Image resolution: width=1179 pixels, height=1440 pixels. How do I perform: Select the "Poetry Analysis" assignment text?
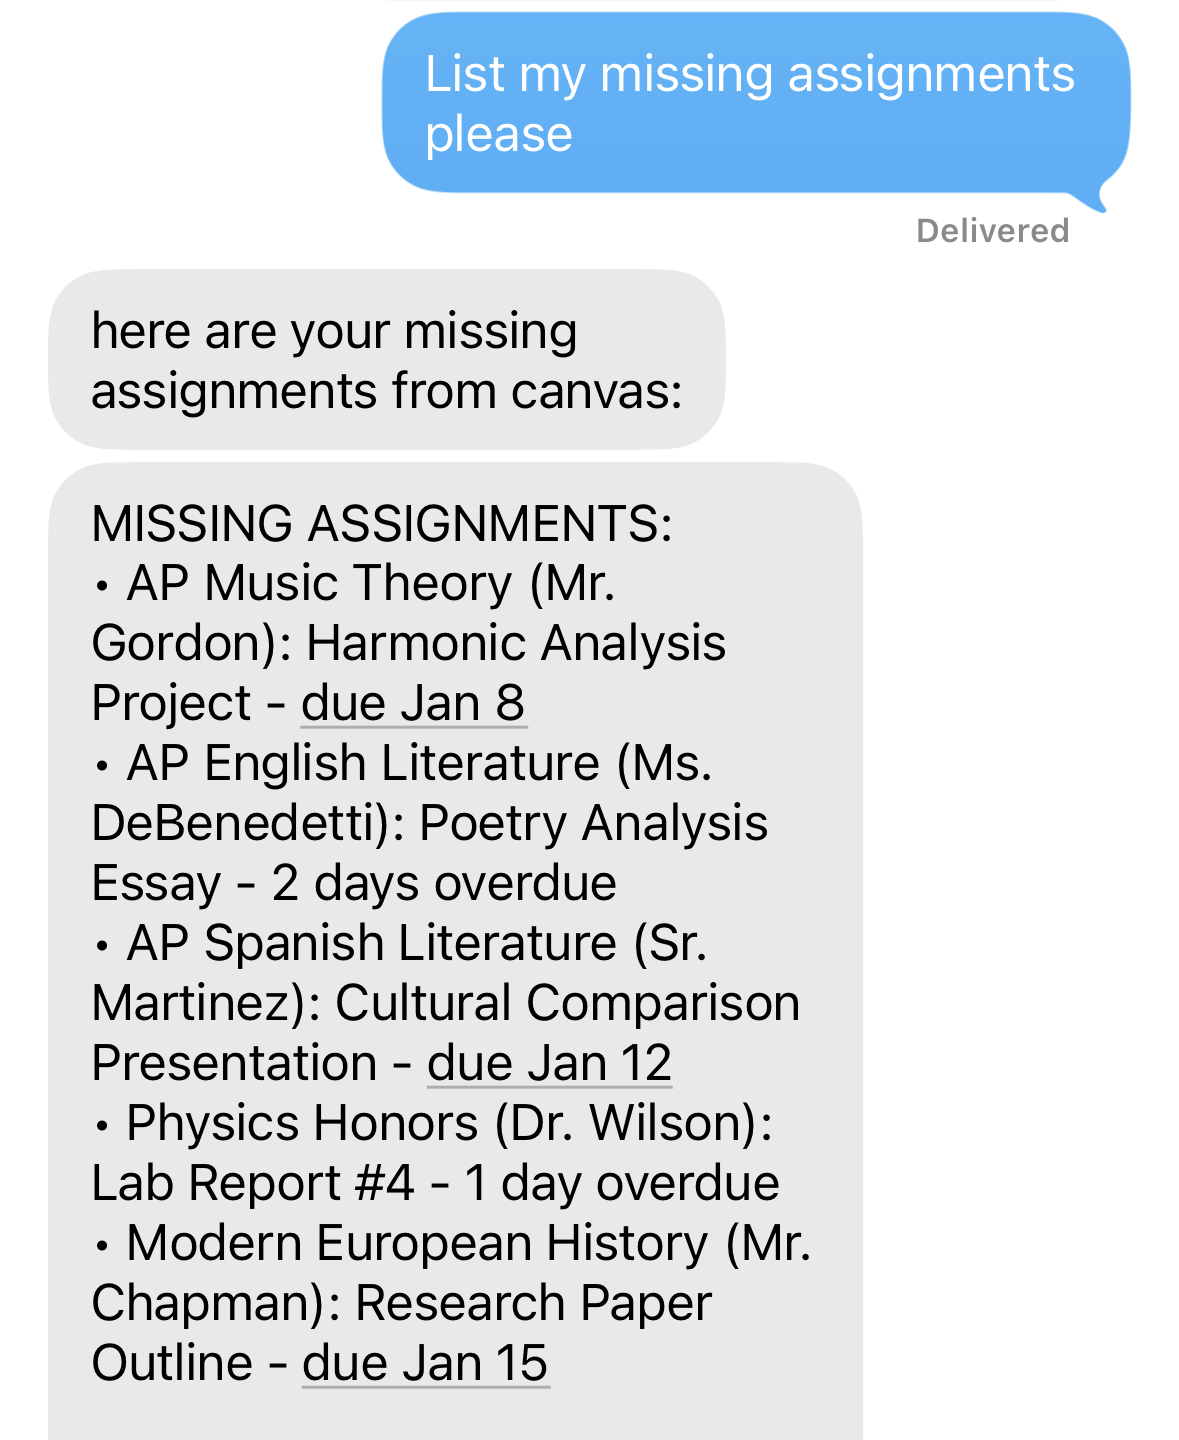[593, 823]
